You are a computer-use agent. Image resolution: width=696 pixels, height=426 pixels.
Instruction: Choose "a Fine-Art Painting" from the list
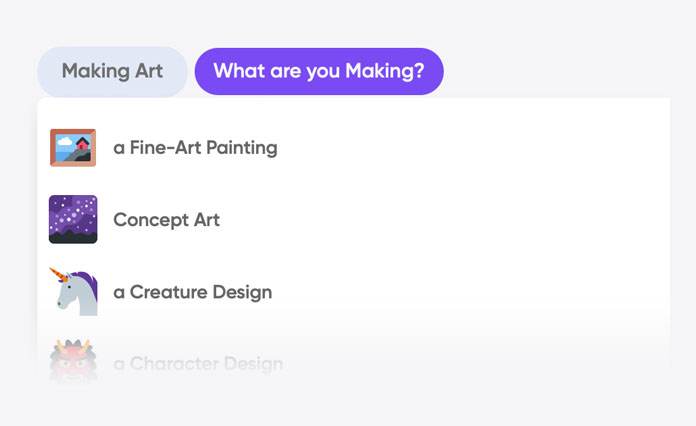(x=195, y=148)
